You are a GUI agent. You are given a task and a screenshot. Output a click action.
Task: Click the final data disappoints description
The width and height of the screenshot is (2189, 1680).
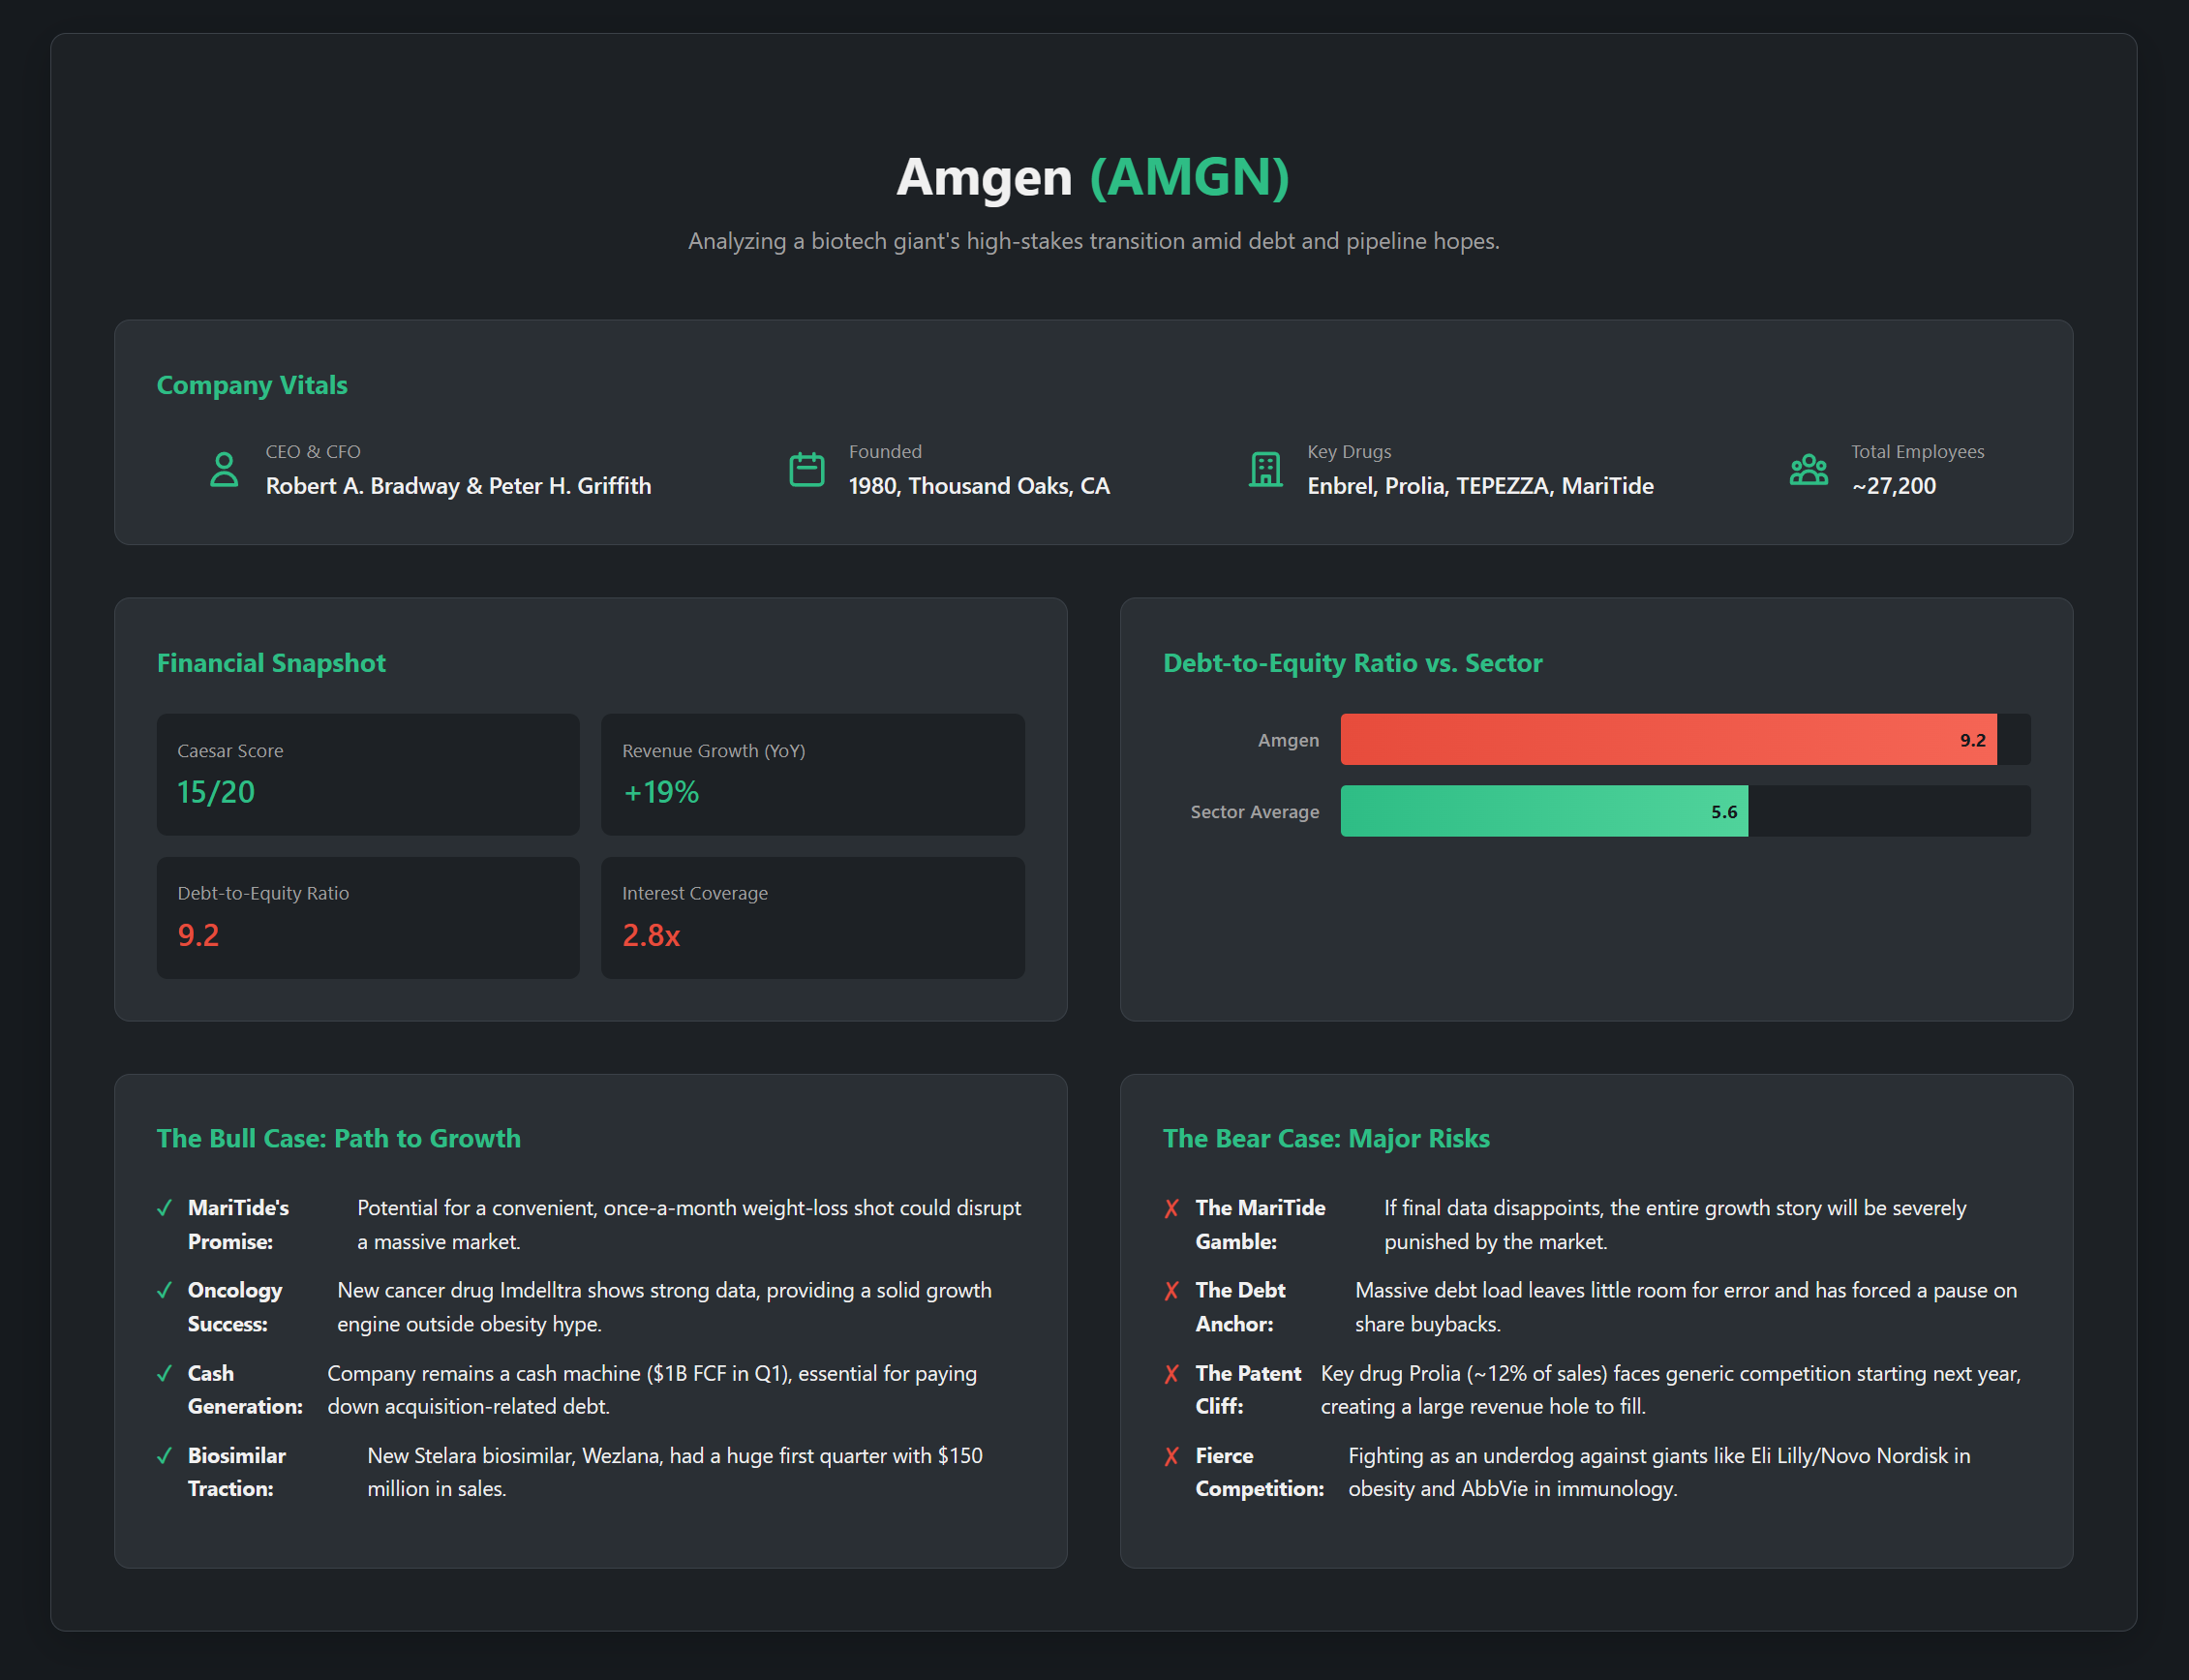[1675, 1224]
